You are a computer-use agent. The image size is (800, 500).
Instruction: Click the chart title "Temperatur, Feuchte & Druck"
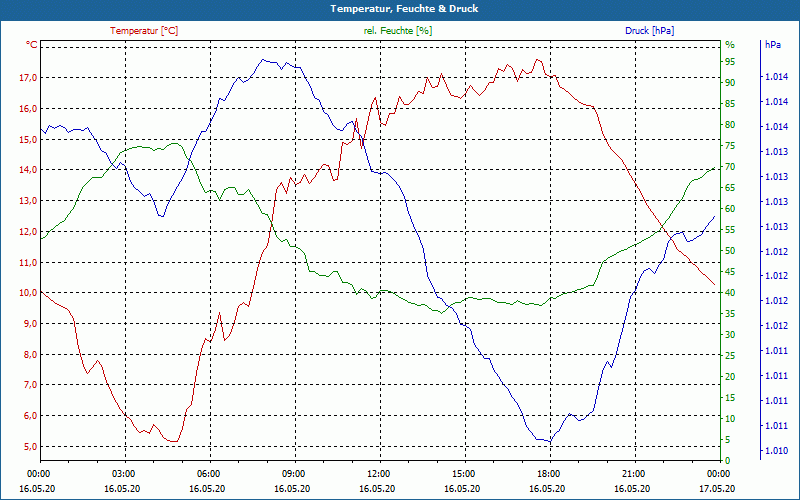tap(404, 9)
